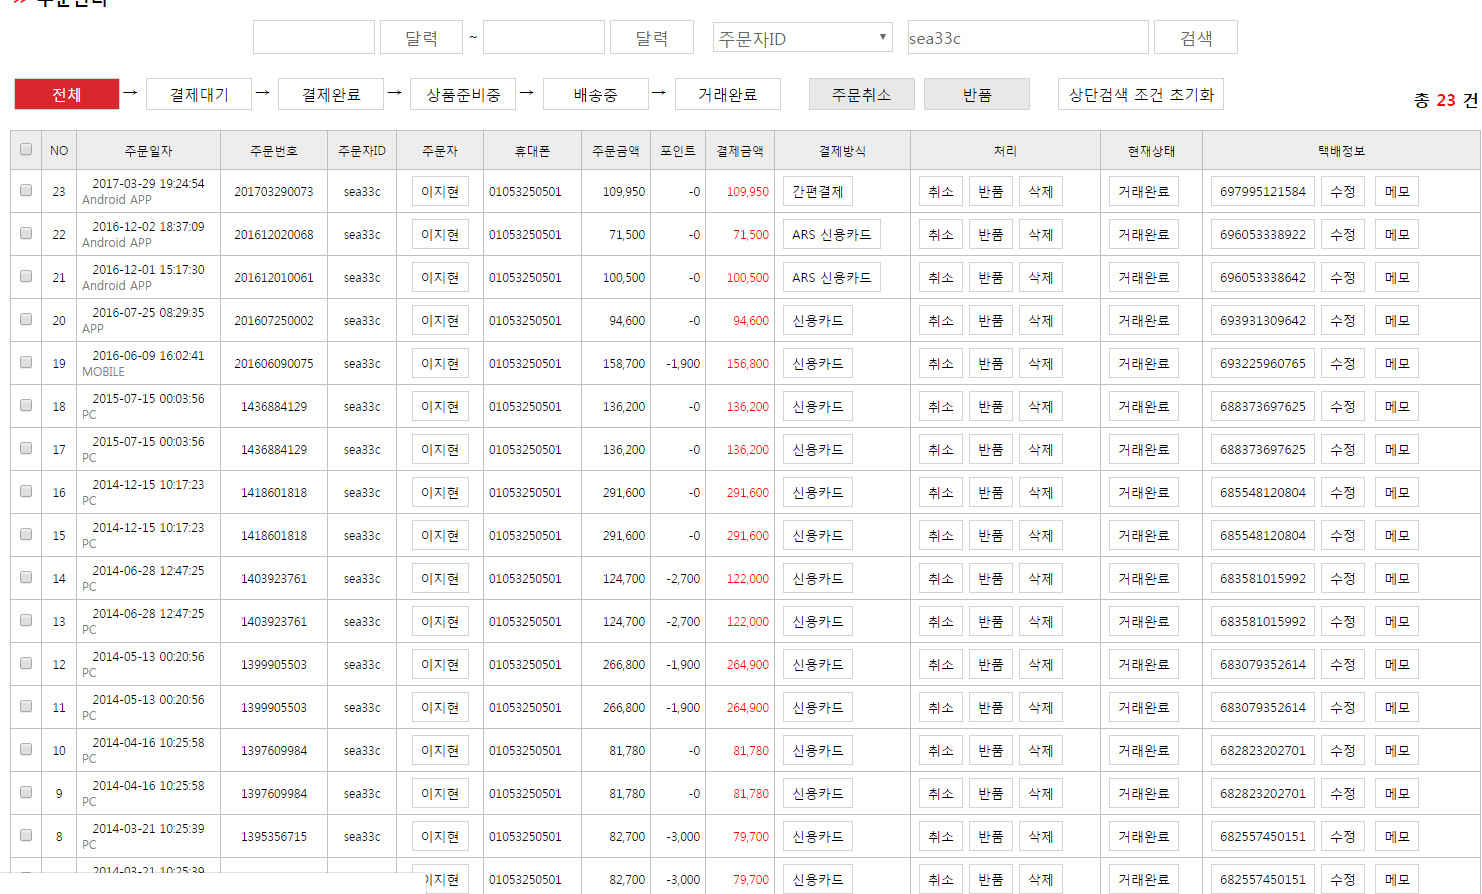Open tracking number 696053338922
Image resolution: width=1482 pixels, height=894 pixels.
pos(1263,234)
